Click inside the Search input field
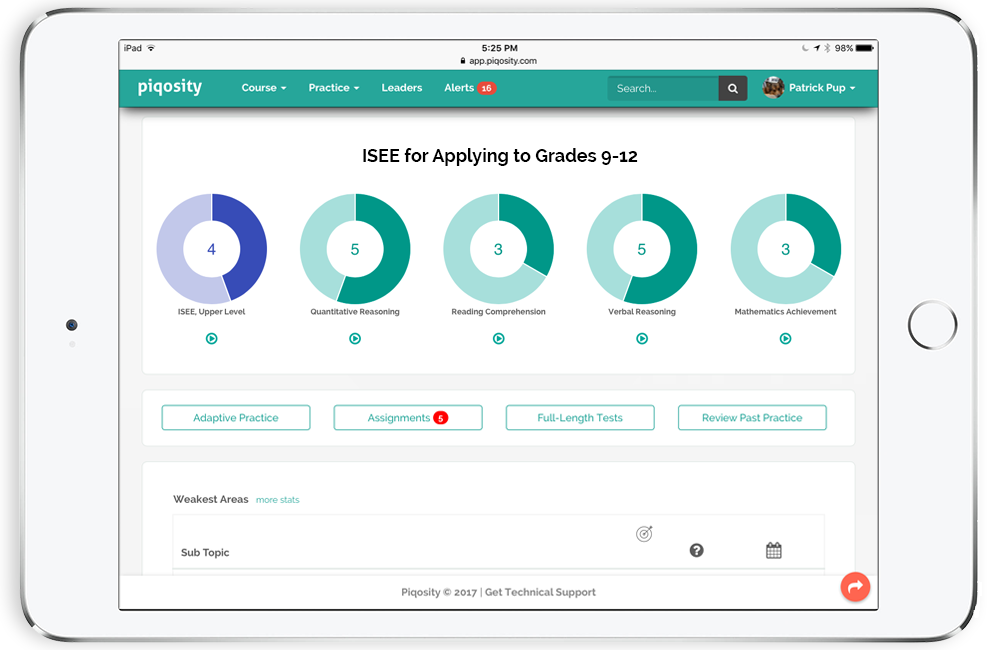Screen dimensions: 1000x650 coord(663,88)
